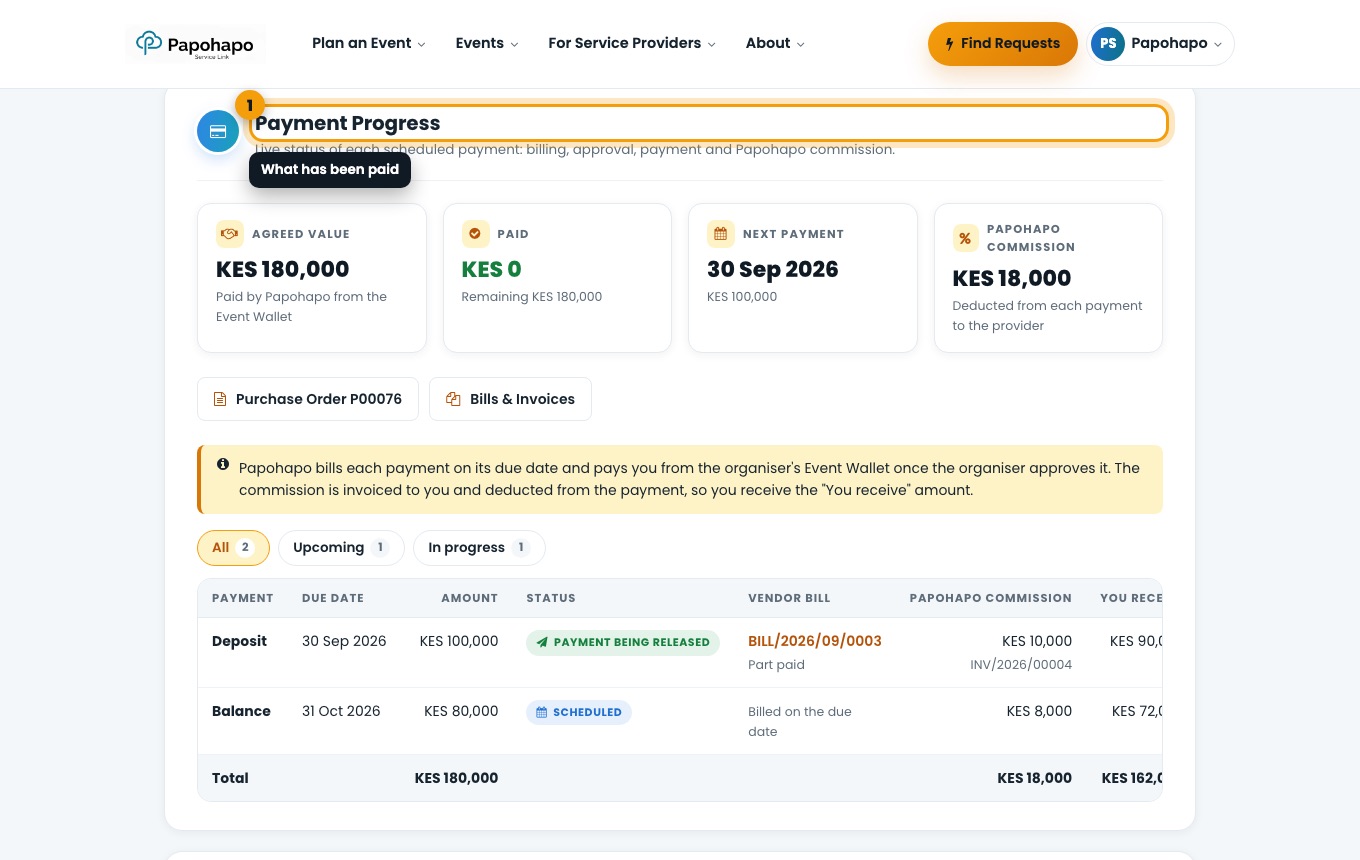
Task: Switch to the In progress filter tab
Action: [x=479, y=548]
